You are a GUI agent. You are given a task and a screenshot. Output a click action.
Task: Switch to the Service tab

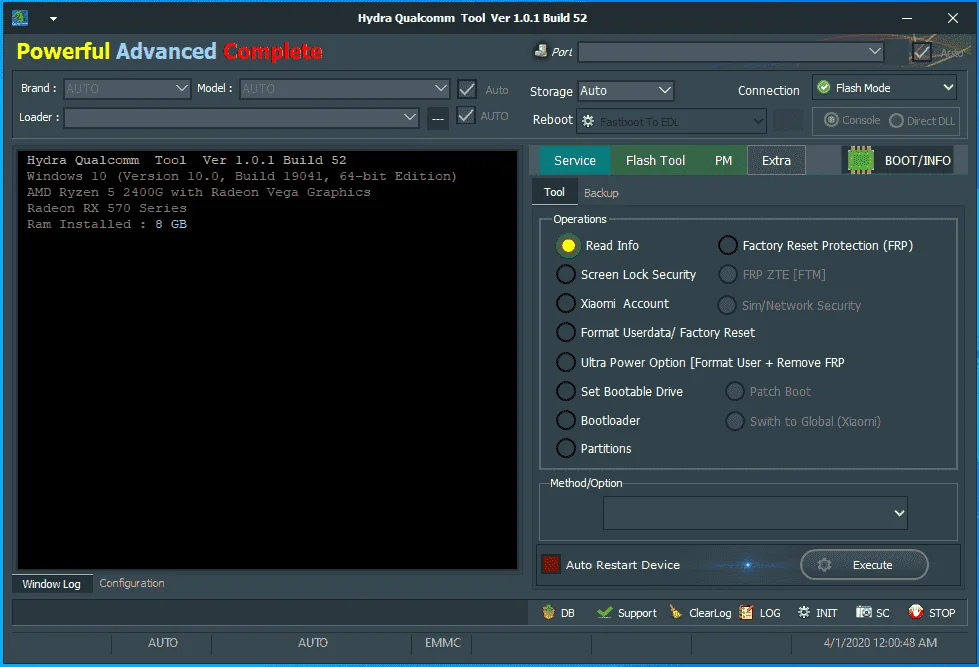(574, 161)
